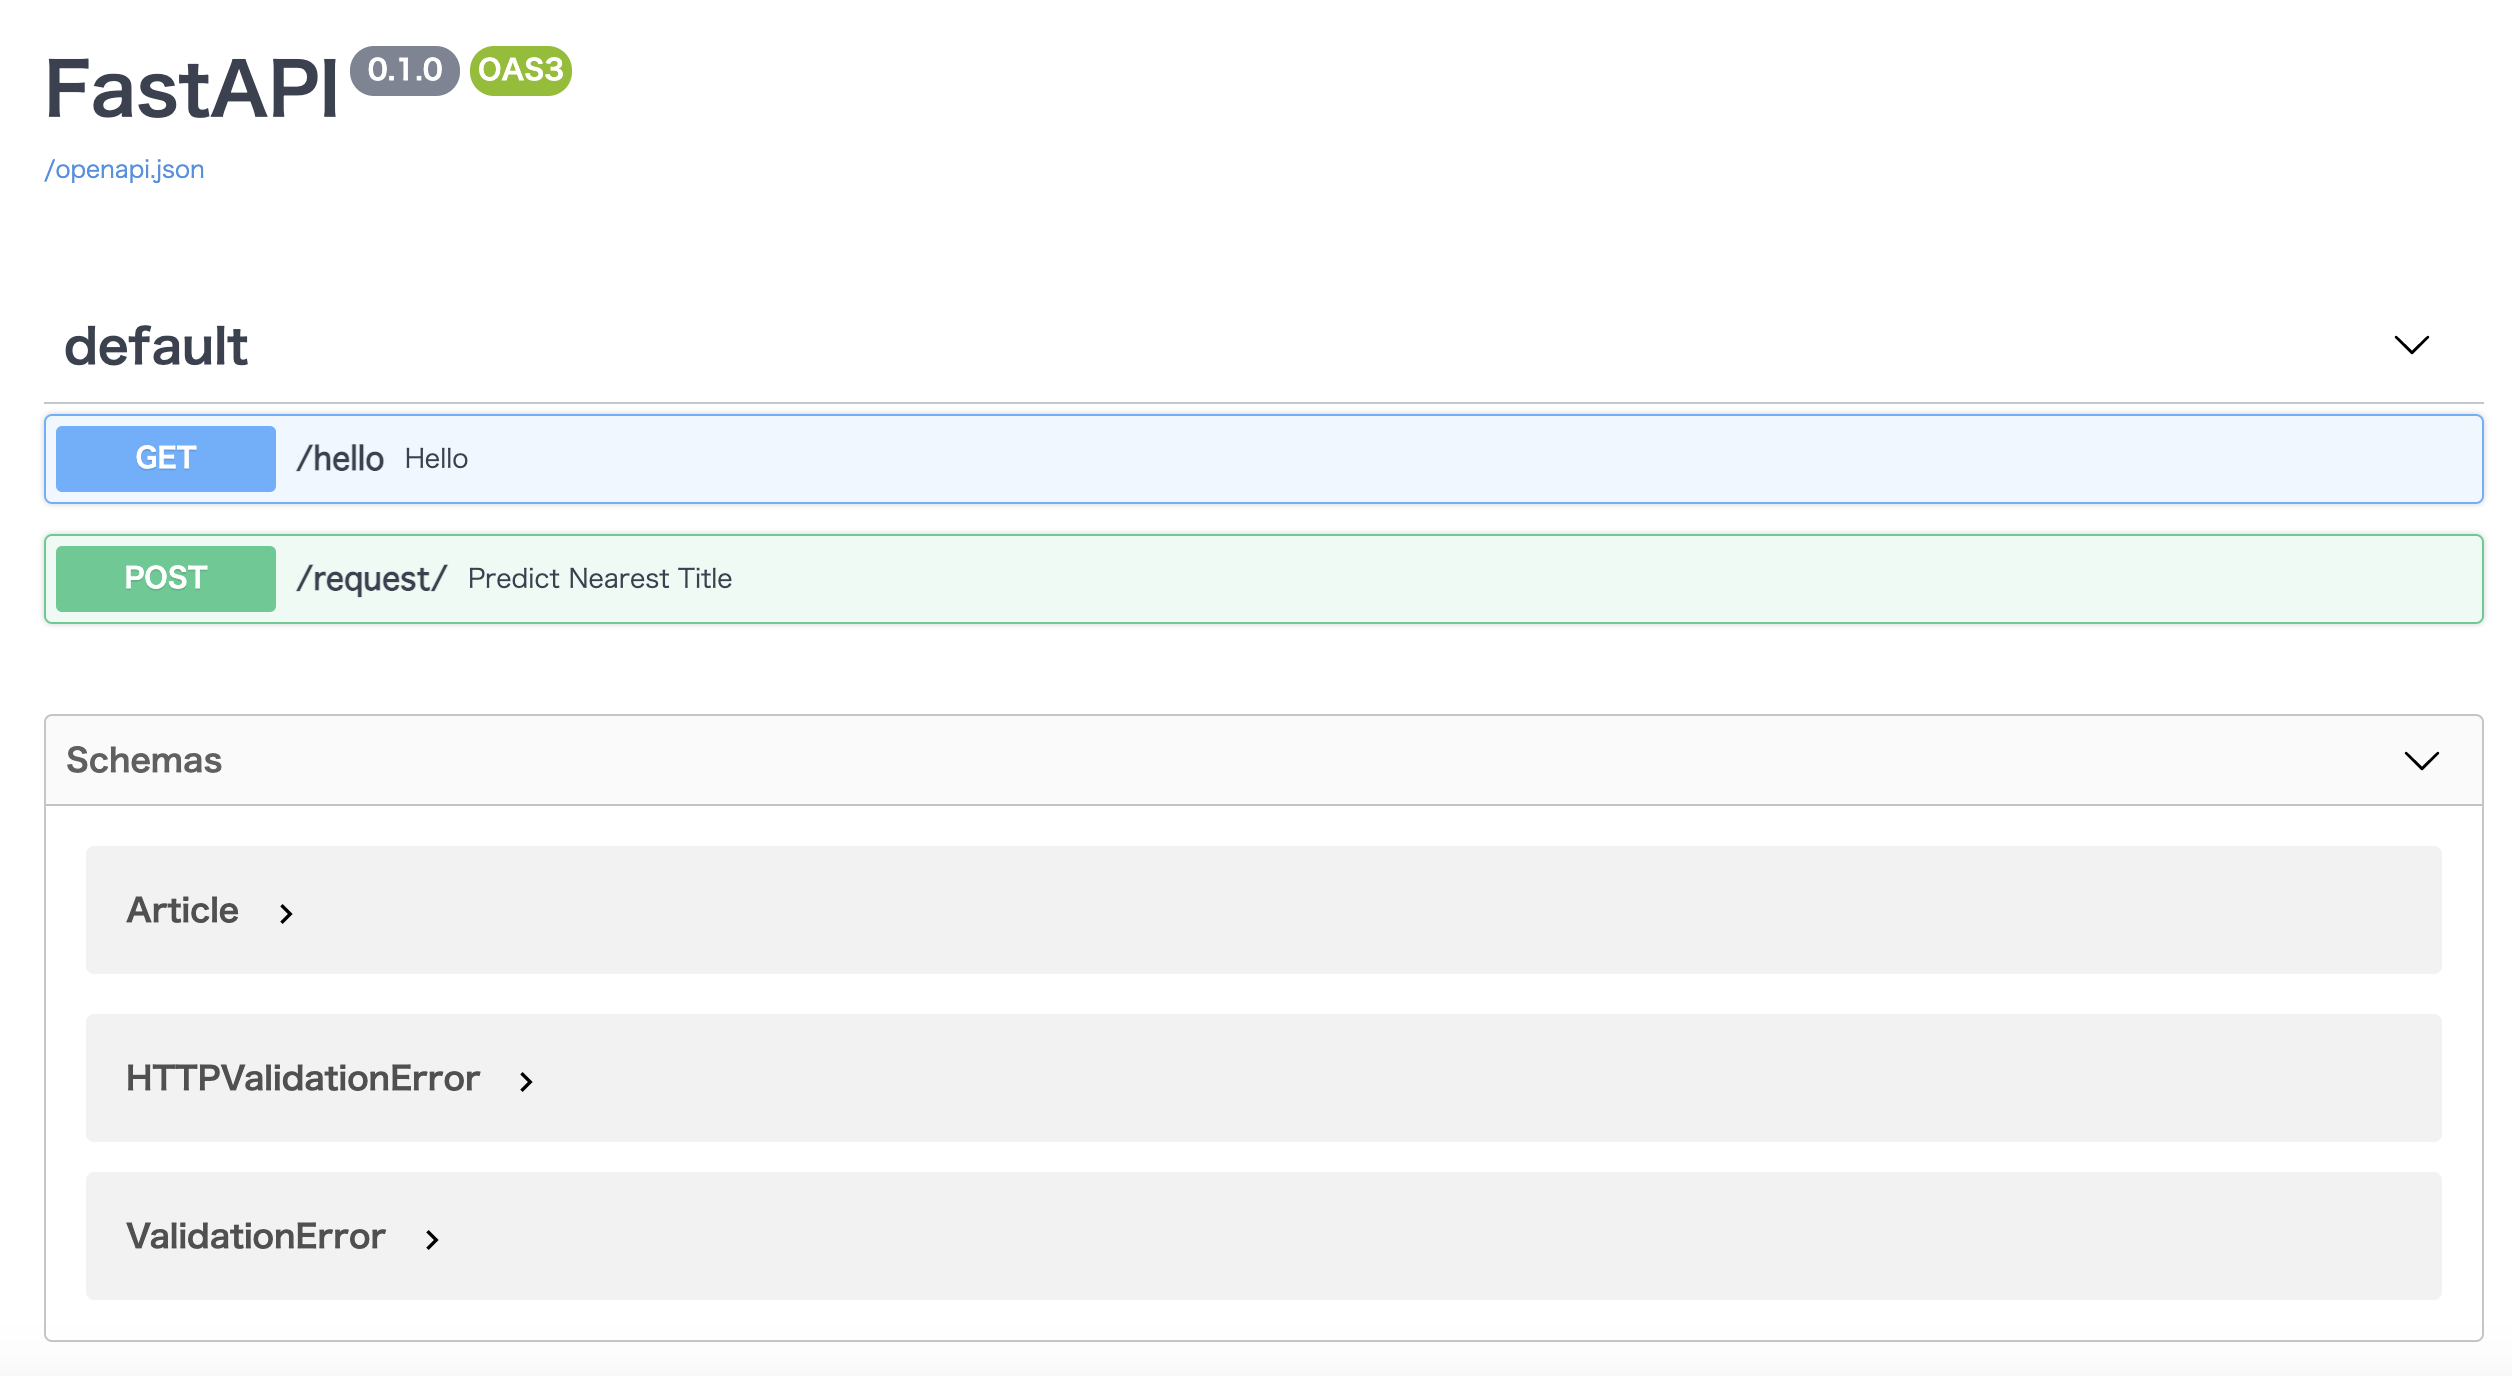Click the blue GET method badge
The height and width of the screenshot is (1376, 2512).
(x=166, y=459)
